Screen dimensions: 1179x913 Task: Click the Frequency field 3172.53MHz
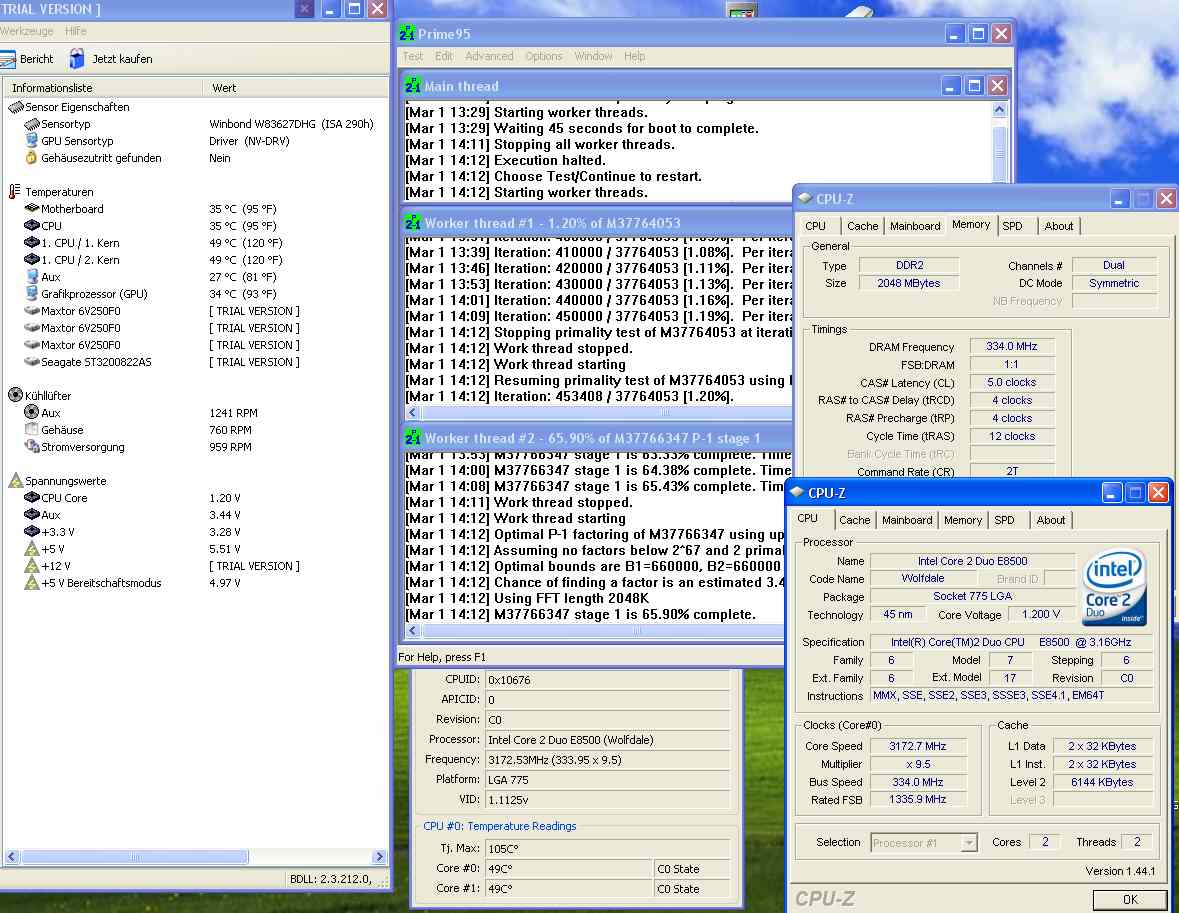[x=608, y=760]
